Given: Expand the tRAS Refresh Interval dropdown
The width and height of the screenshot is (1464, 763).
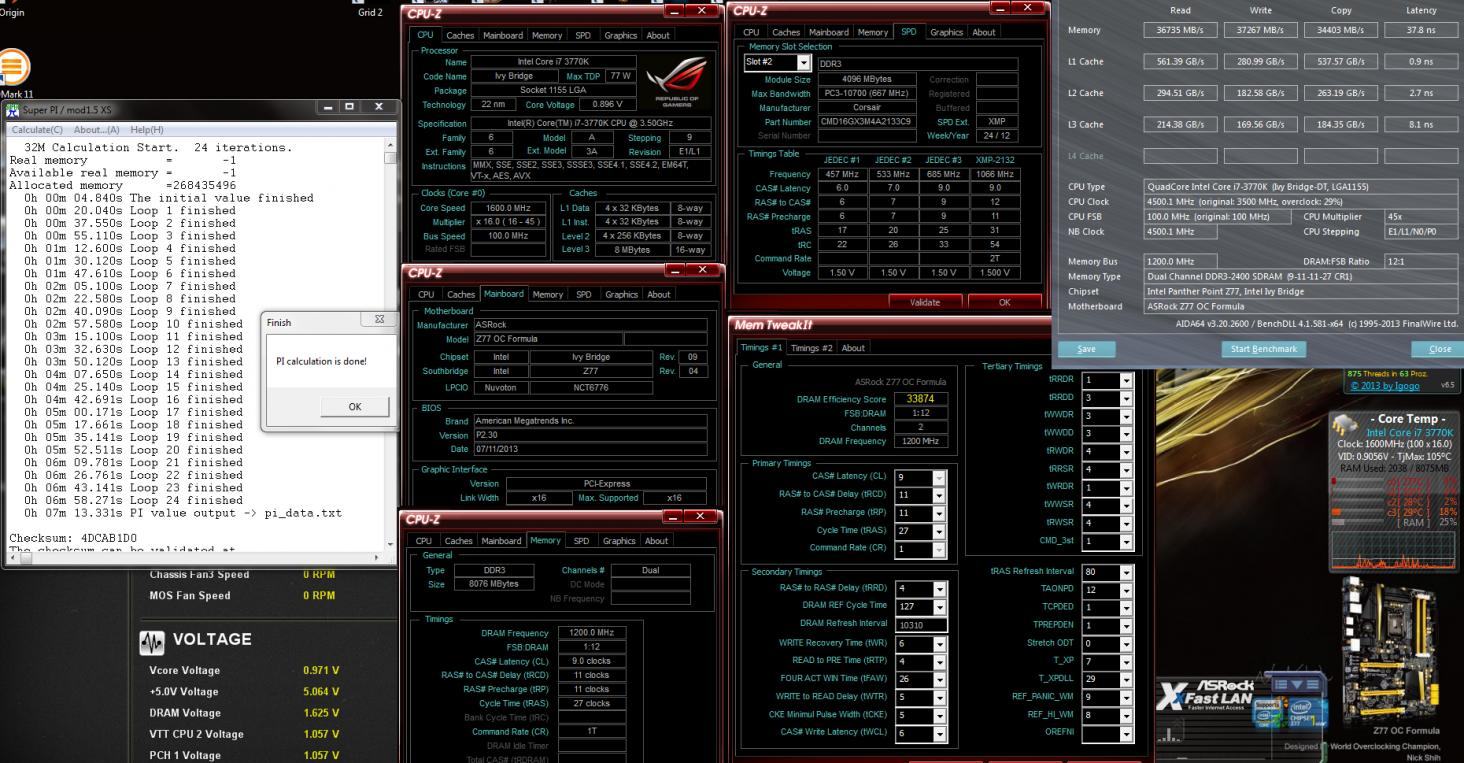Looking at the screenshot, I should [1126, 573].
